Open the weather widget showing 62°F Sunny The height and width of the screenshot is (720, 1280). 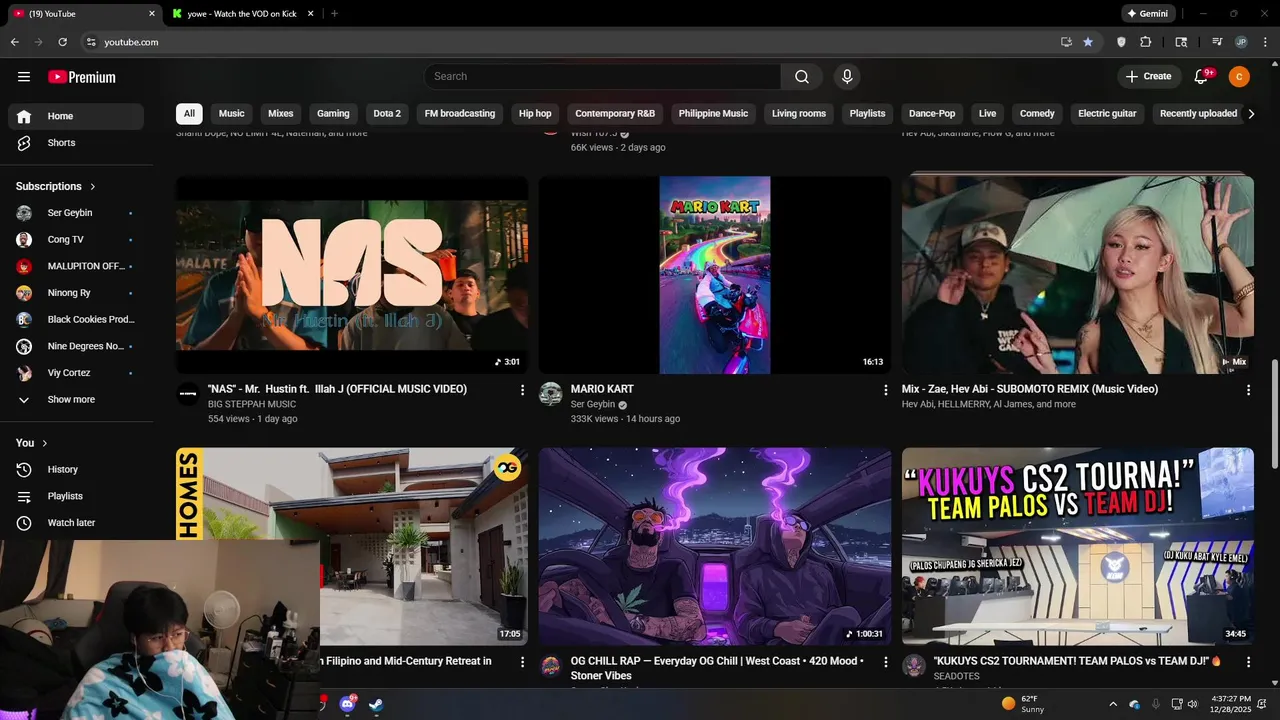click(1023, 704)
